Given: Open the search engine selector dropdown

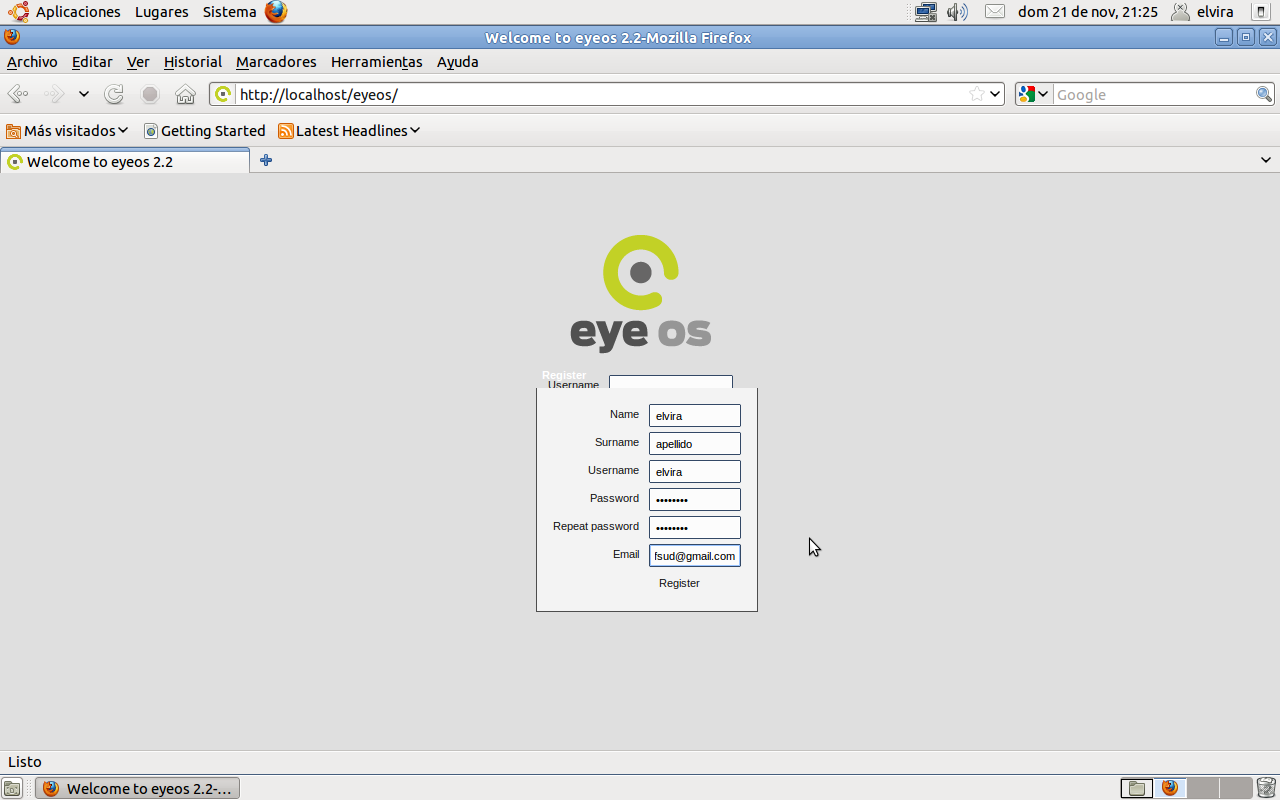Looking at the screenshot, I should click(x=1033, y=94).
